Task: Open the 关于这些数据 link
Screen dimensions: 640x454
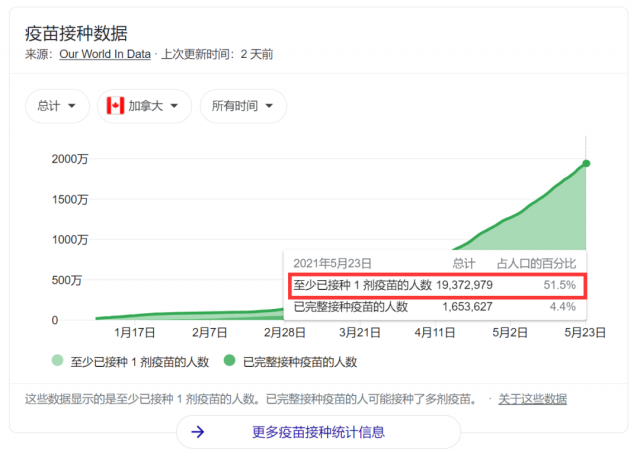Action: click(532, 399)
